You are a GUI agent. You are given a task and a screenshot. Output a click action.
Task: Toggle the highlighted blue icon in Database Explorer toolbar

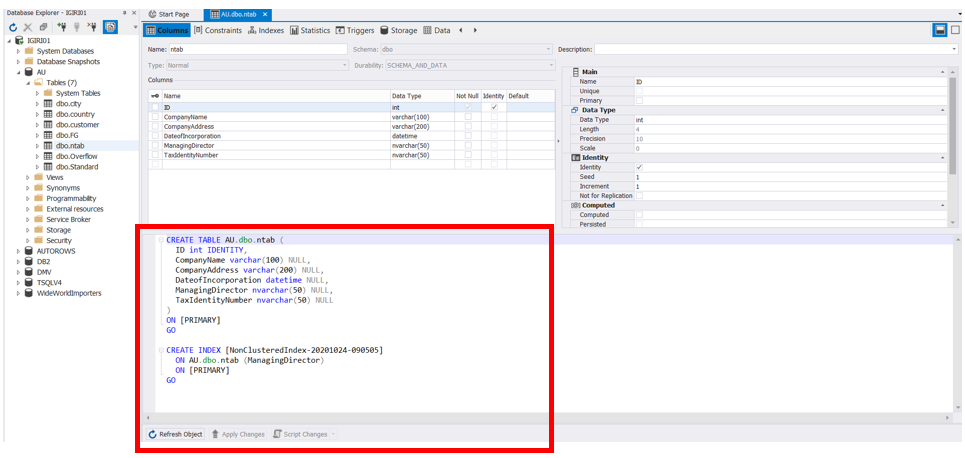point(110,27)
